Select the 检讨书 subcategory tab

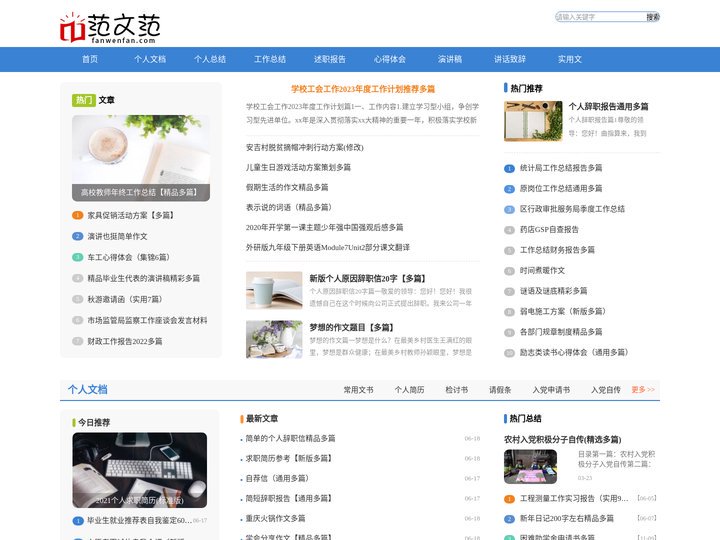click(x=456, y=390)
